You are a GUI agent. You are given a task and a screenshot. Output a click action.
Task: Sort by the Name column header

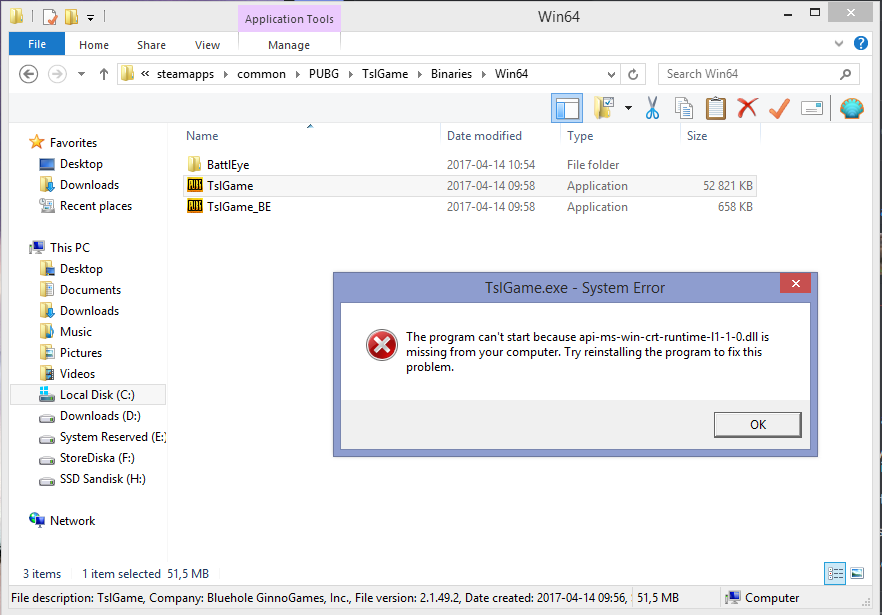202,136
